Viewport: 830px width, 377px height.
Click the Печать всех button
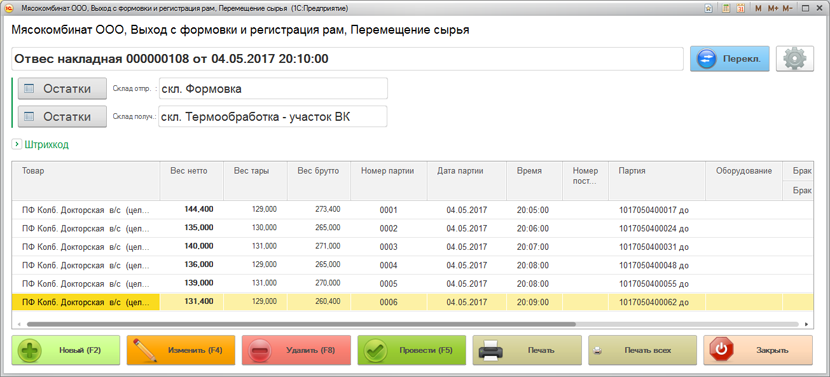pos(642,350)
